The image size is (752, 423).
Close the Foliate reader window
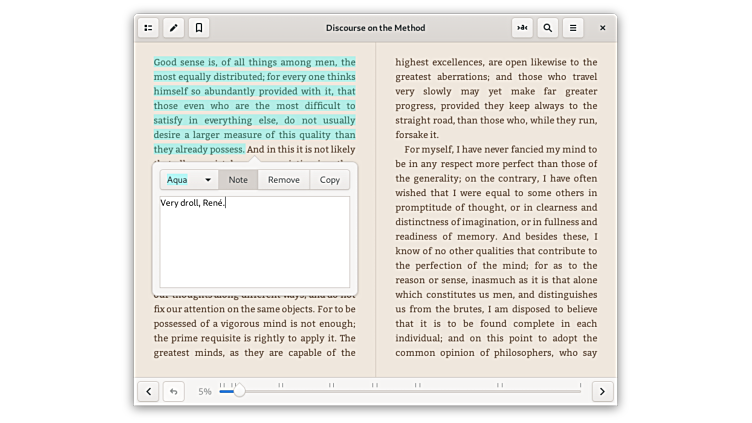point(602,28)
